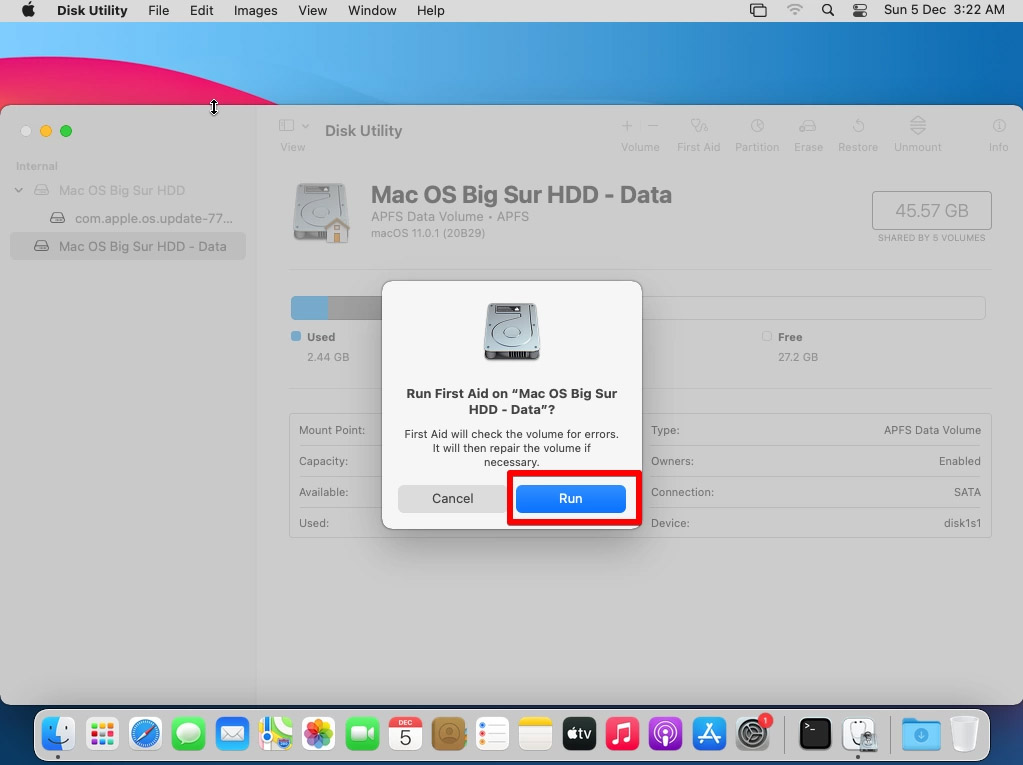Add a volume with the plus icon
The height and width of the screenshot is (765, 1023).
pyautogui.click(x=627, y=125)
